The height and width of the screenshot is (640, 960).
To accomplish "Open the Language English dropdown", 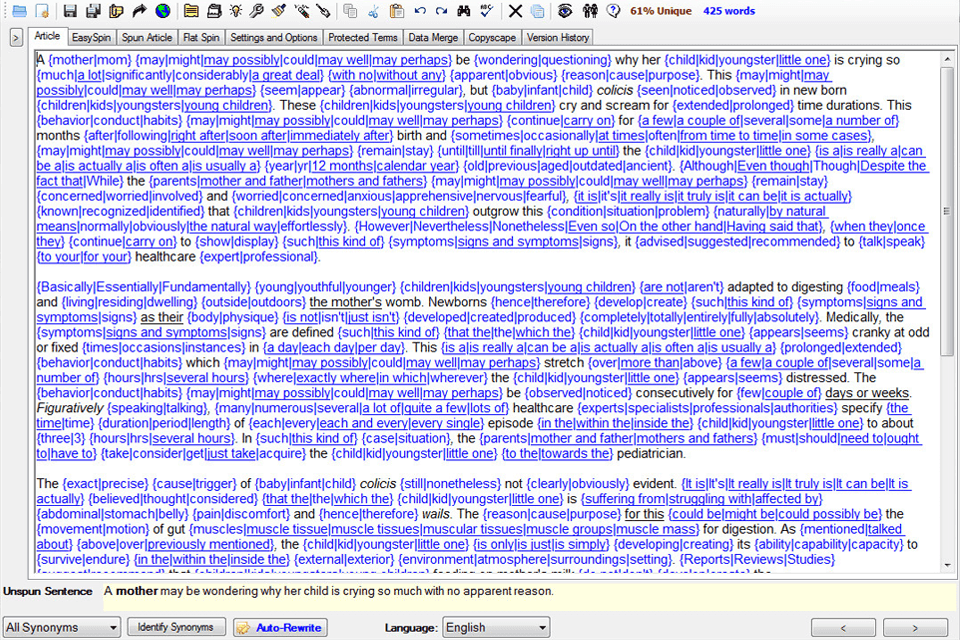I will coord(496,627).
